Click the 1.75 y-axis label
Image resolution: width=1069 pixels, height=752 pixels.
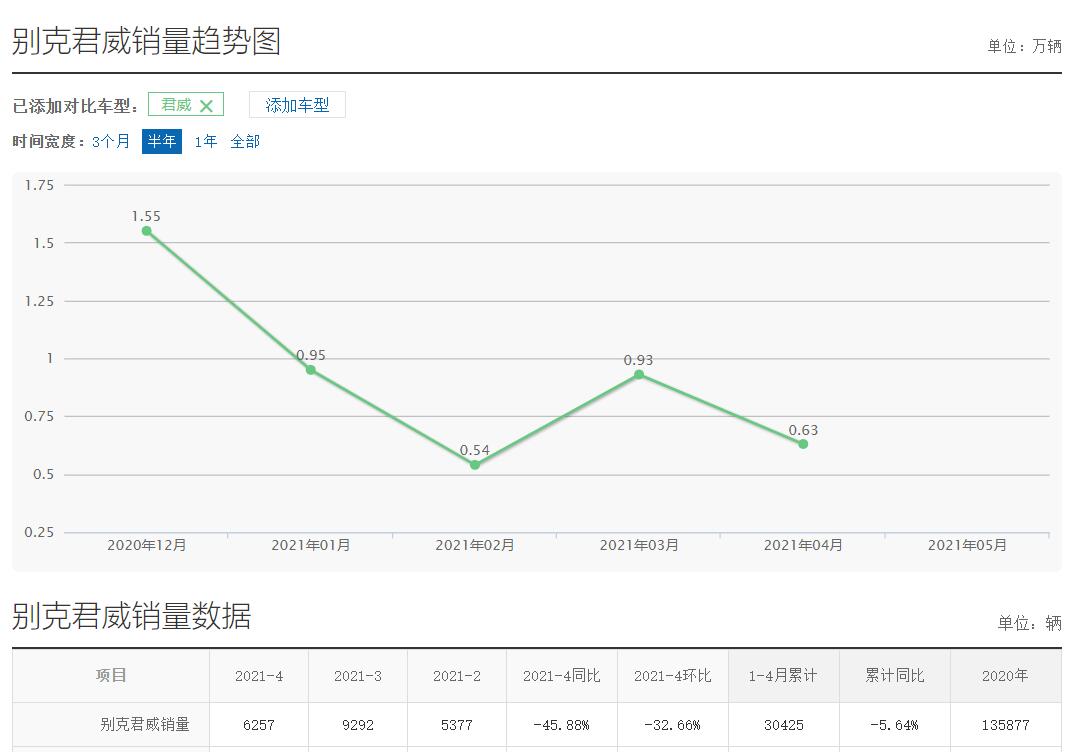(39, 185)
